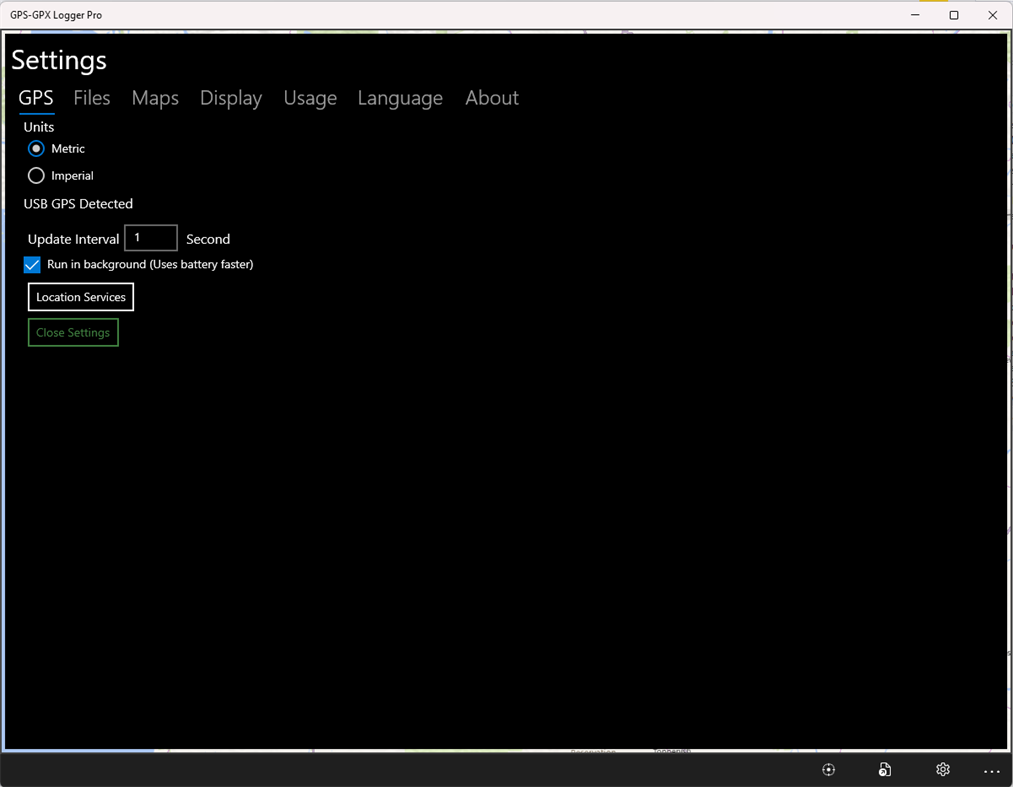Open the Maps settings tab
Screen dimensions: 1013x787
155,98
